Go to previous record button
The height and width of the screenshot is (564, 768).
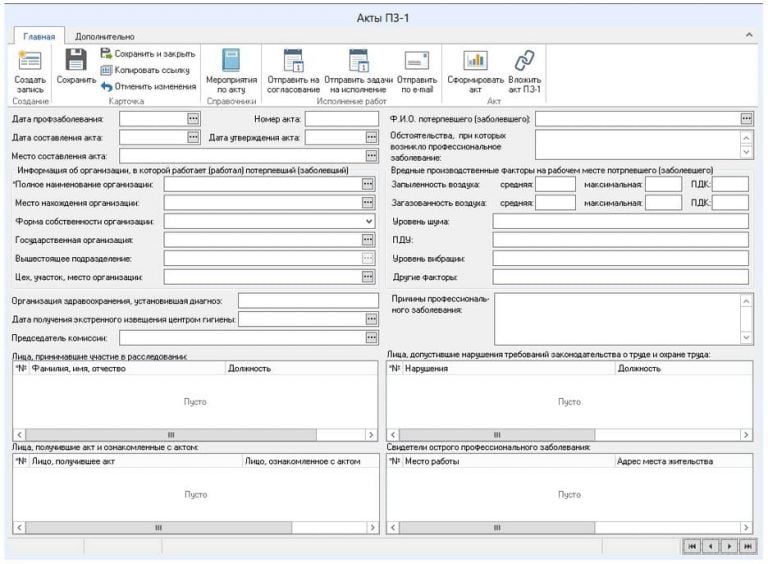[711, 546]
